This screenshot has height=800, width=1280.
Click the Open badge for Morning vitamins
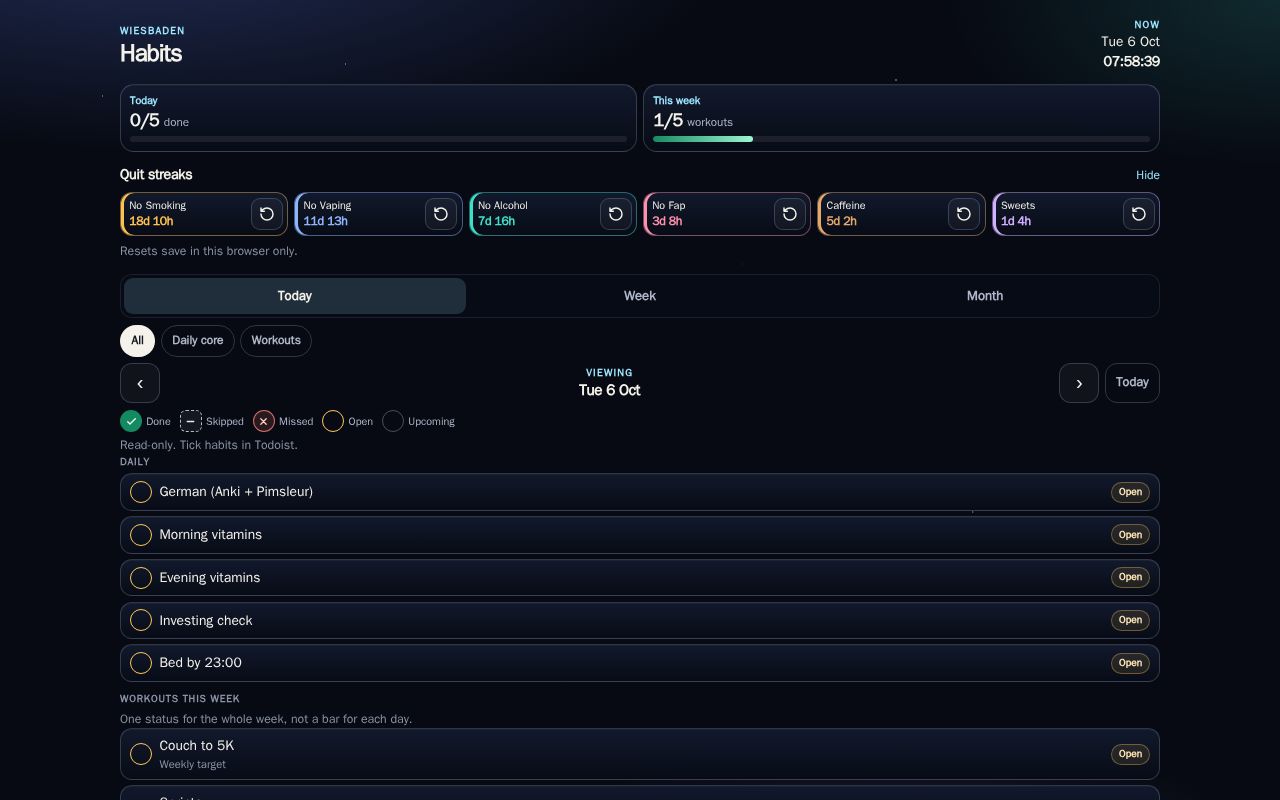(1130, 535)
